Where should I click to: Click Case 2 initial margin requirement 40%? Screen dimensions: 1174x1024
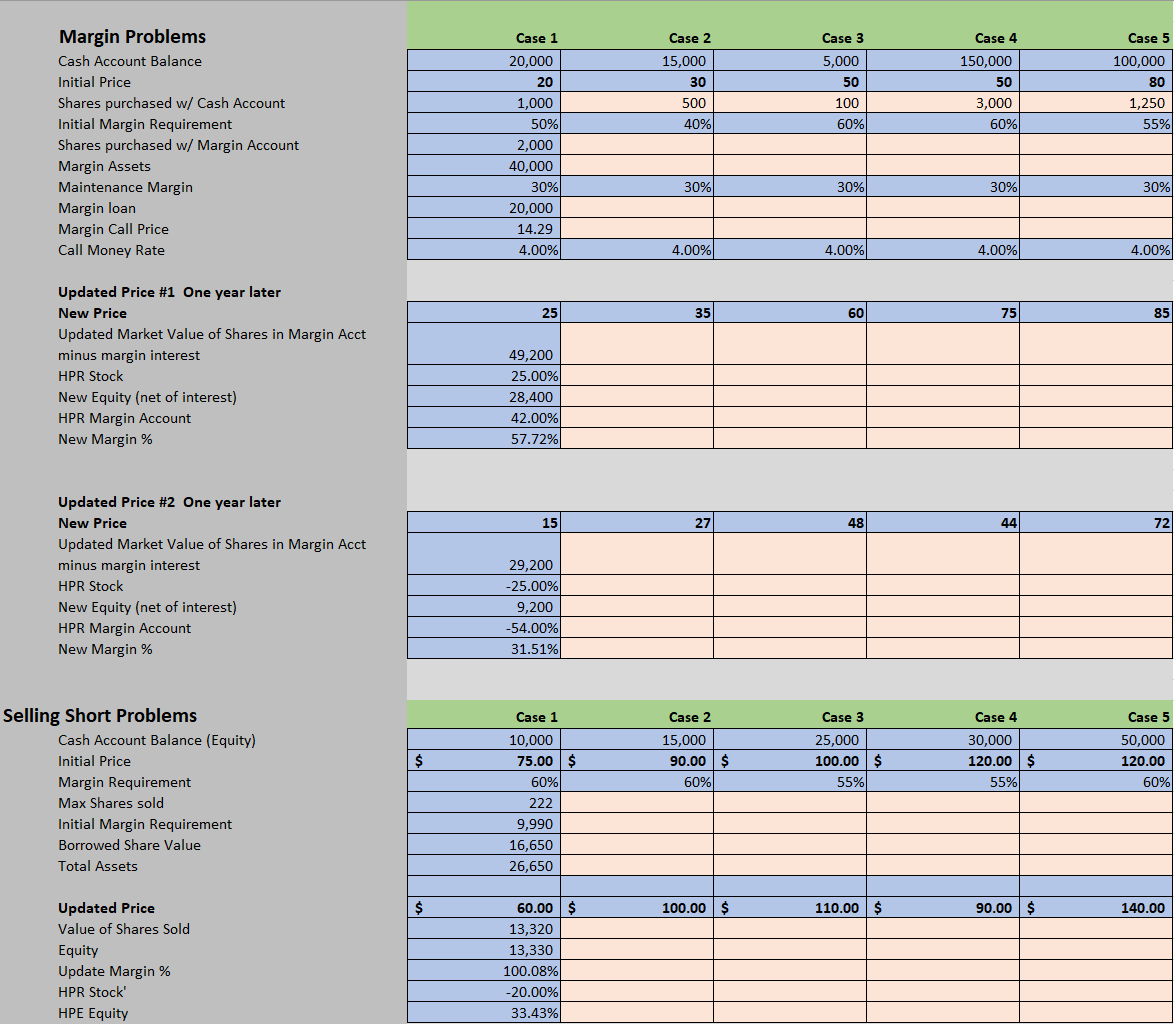tap(637, 124)
